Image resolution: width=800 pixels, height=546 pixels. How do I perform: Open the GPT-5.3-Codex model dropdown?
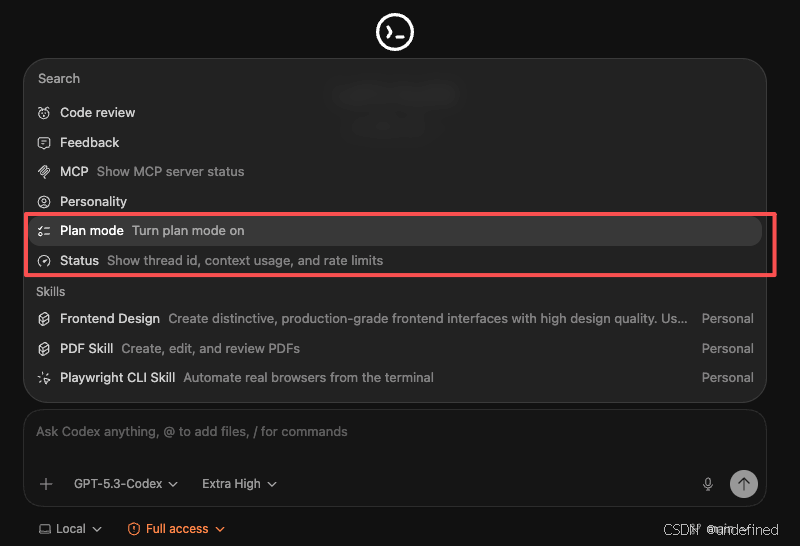[126, 484]
